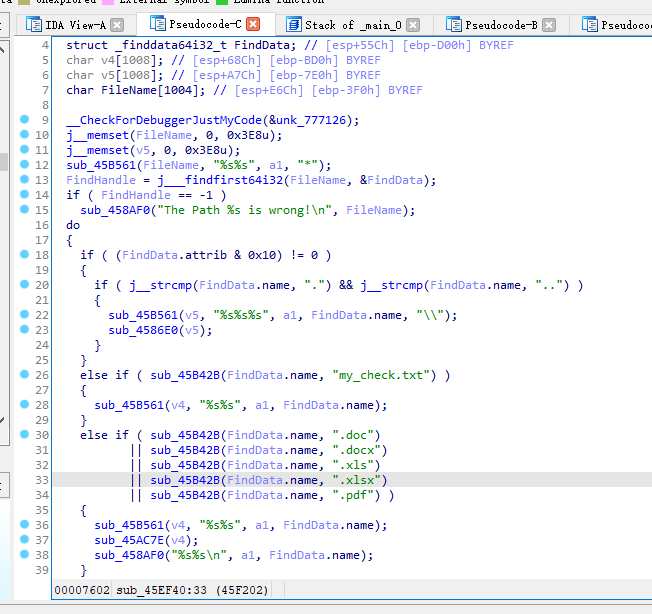Click the unk_777126 reference

click(311, 120)
